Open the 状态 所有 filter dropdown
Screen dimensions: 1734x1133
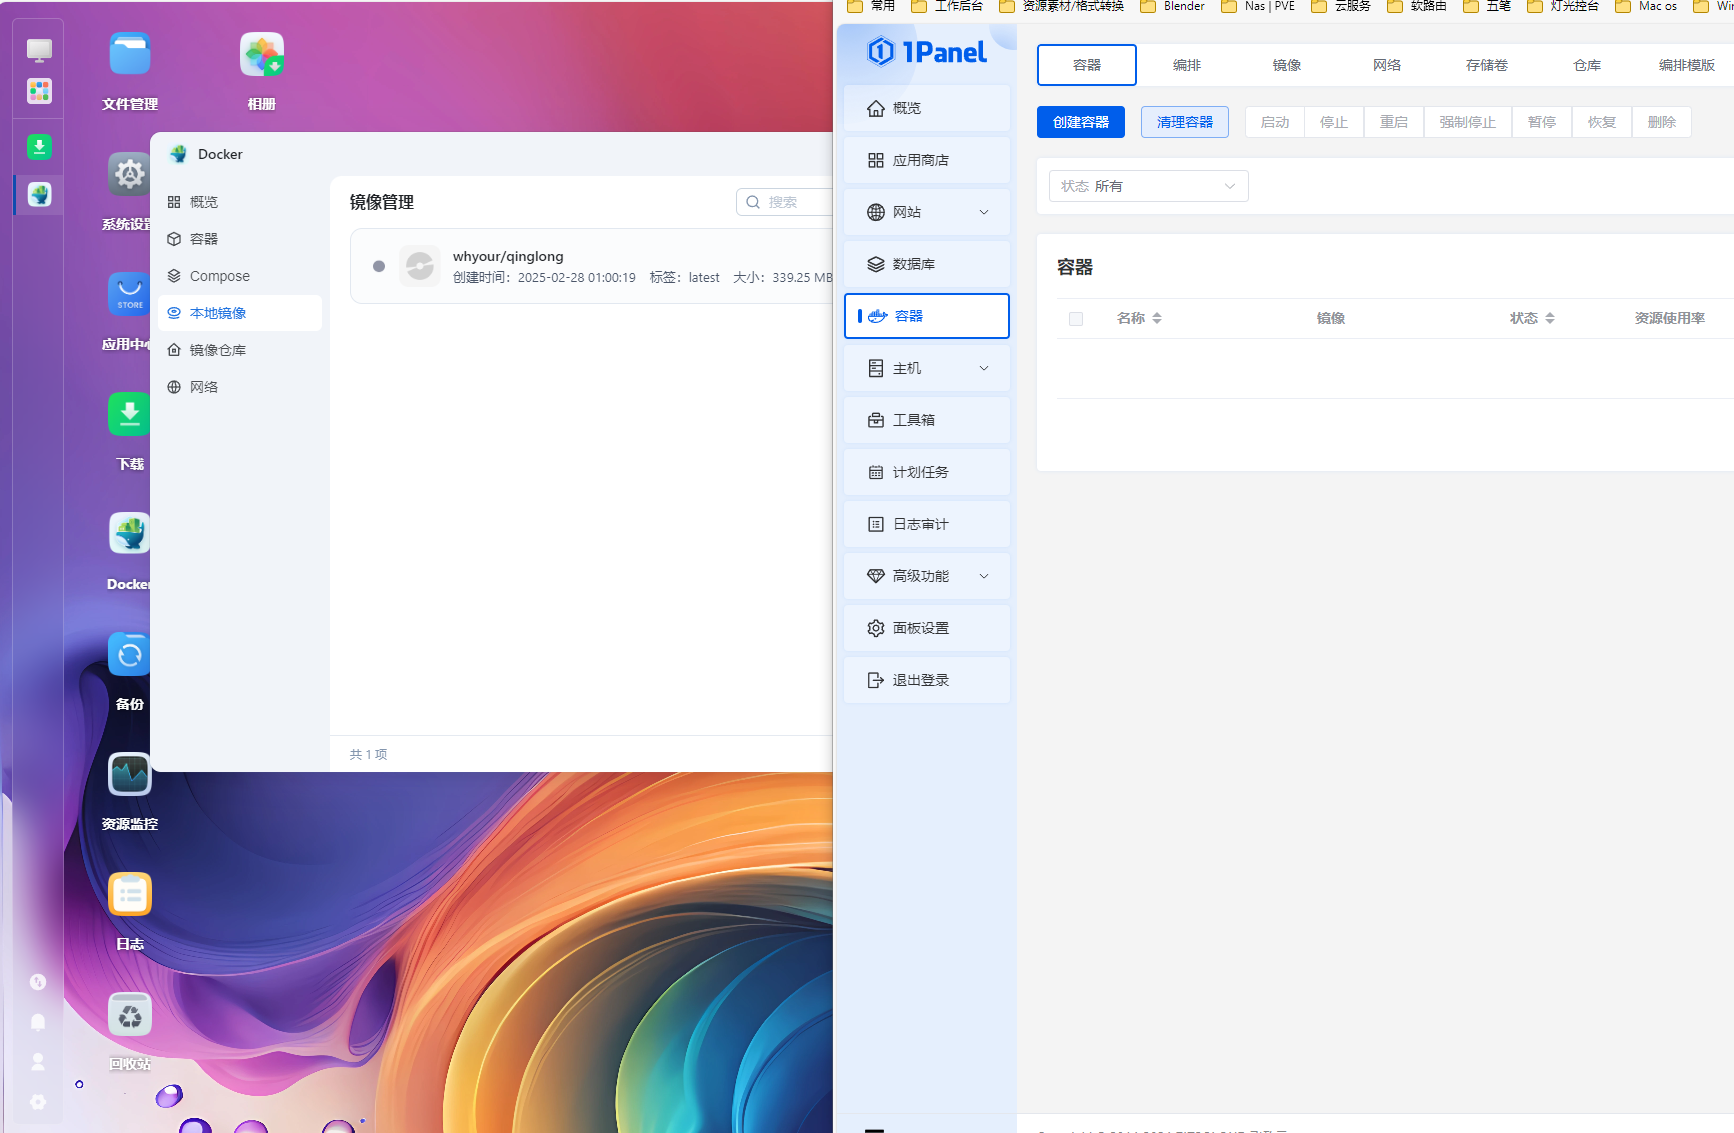coord(1149,186)
